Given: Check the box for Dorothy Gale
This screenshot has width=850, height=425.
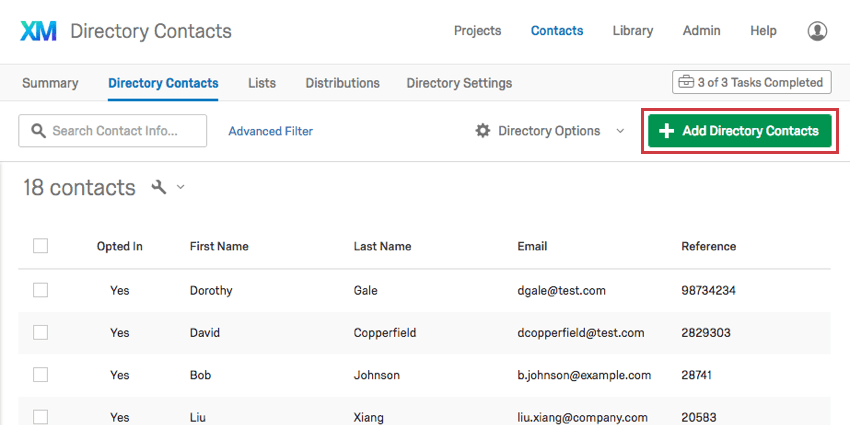Looking at the screenshot, I should click(40, 291).
